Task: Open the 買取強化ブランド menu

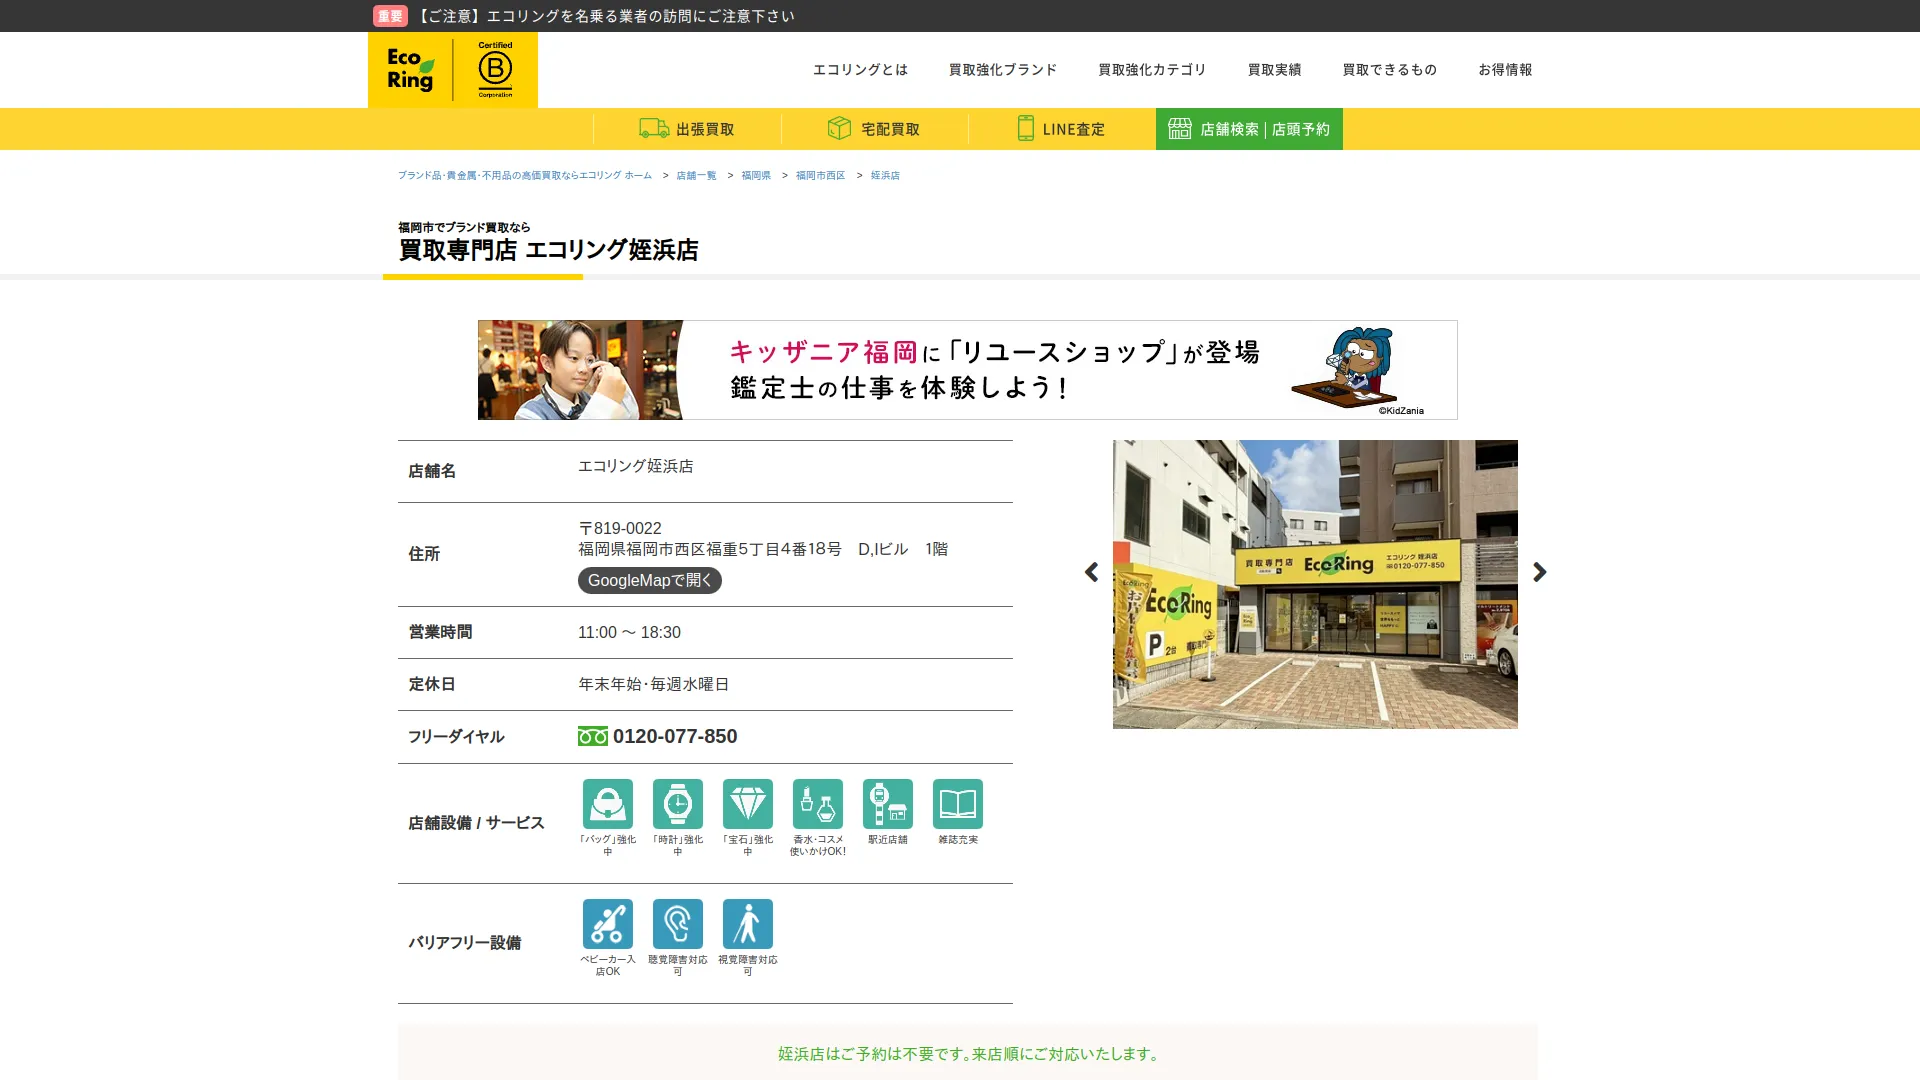Action: 1003,70
